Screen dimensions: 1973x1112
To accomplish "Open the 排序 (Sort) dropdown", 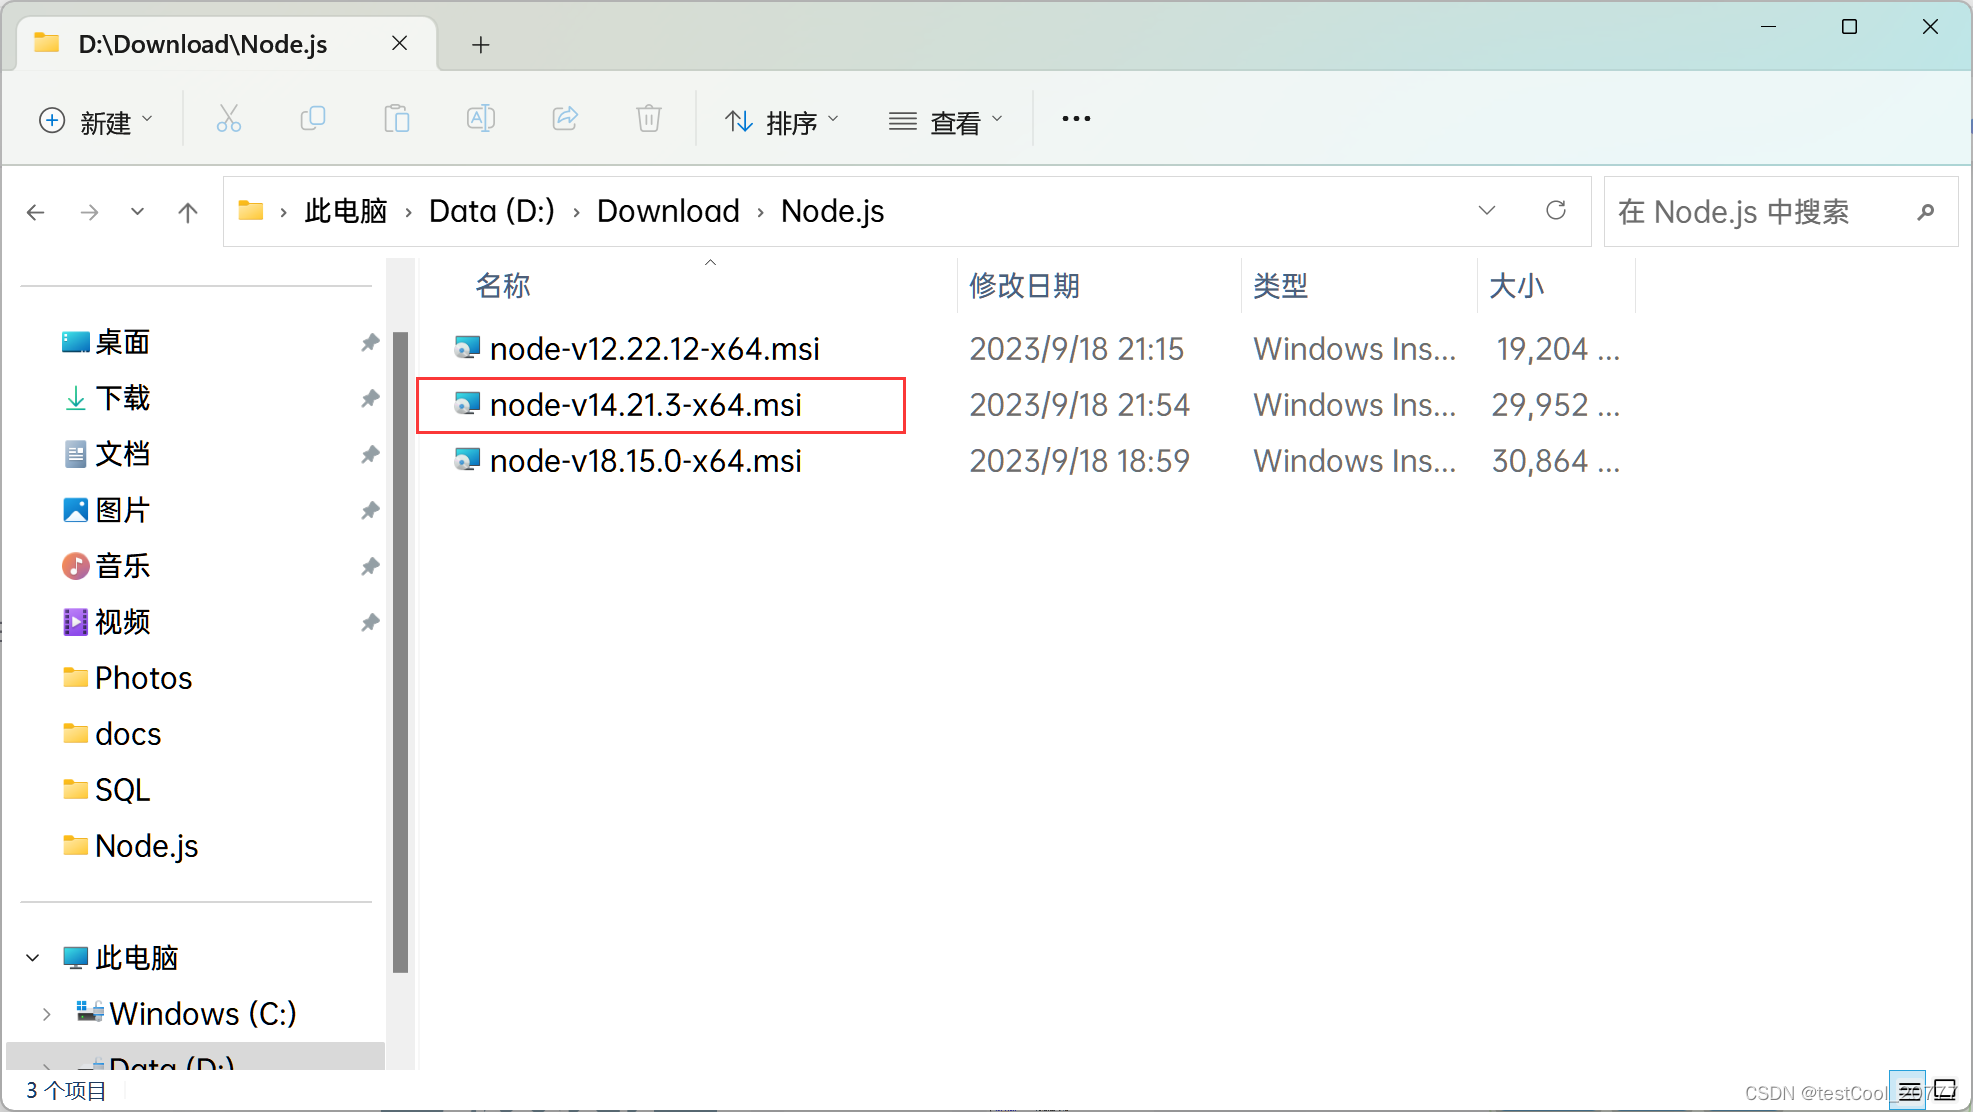I will pos(784,121).
